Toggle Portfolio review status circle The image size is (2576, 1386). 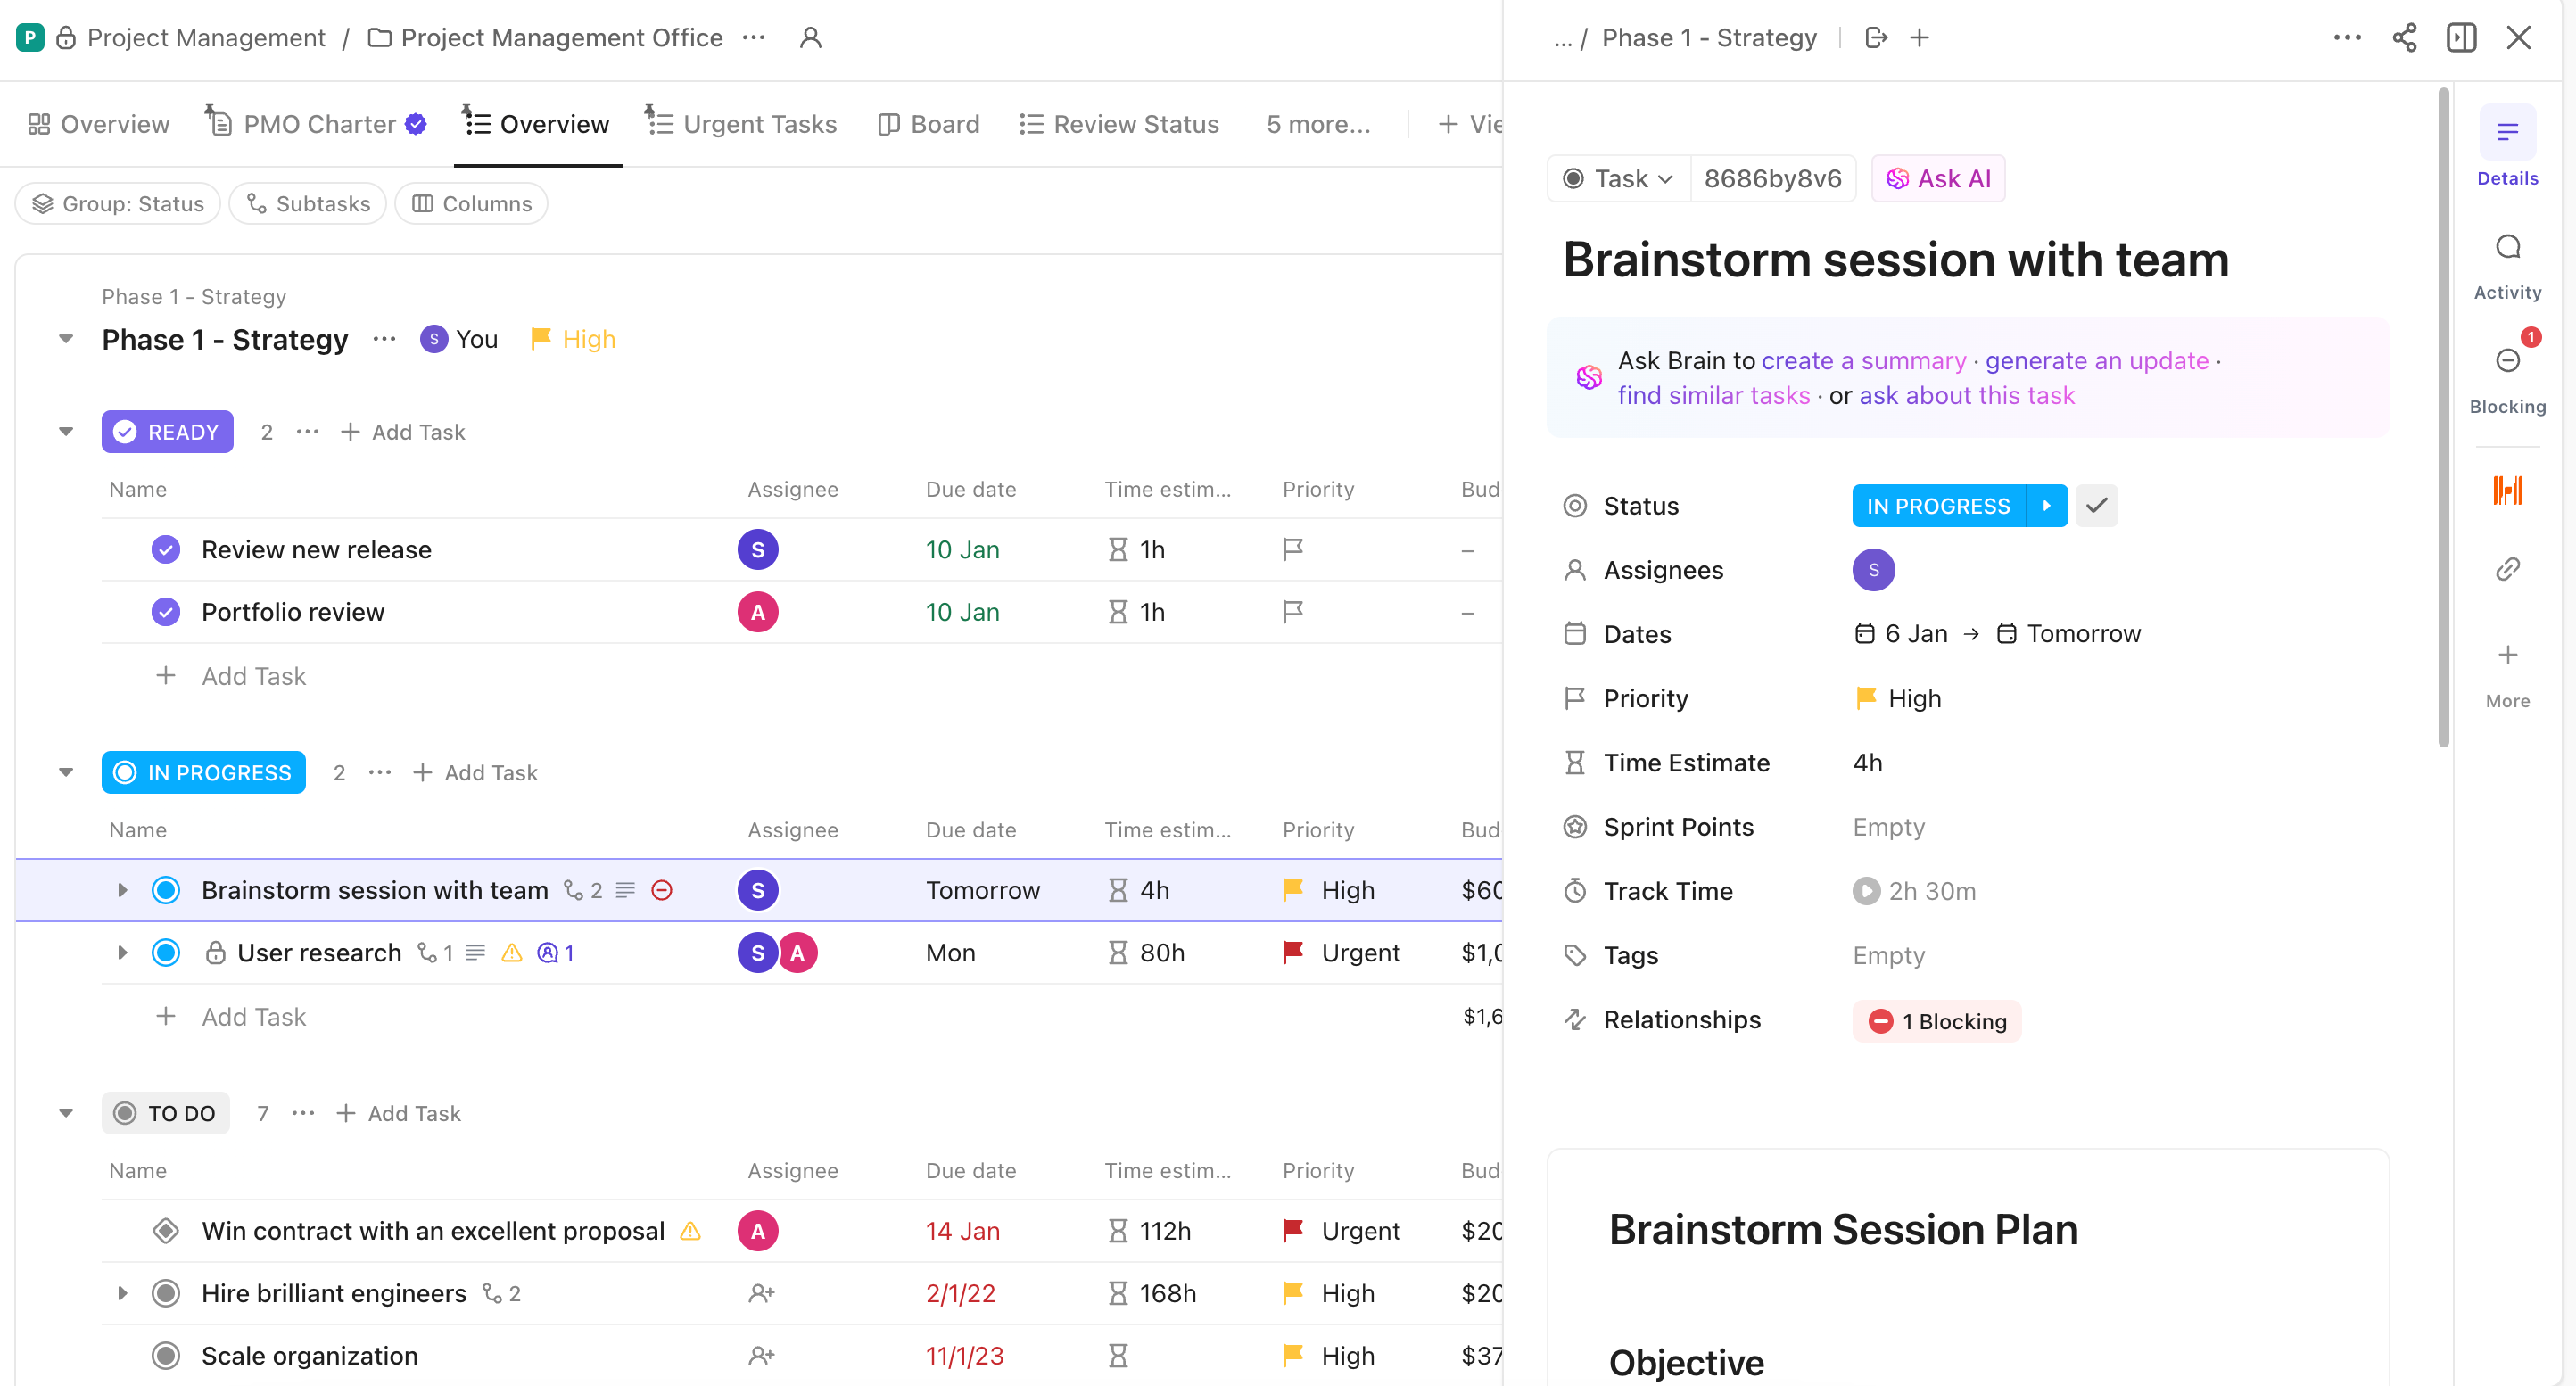tap(166, 612)
